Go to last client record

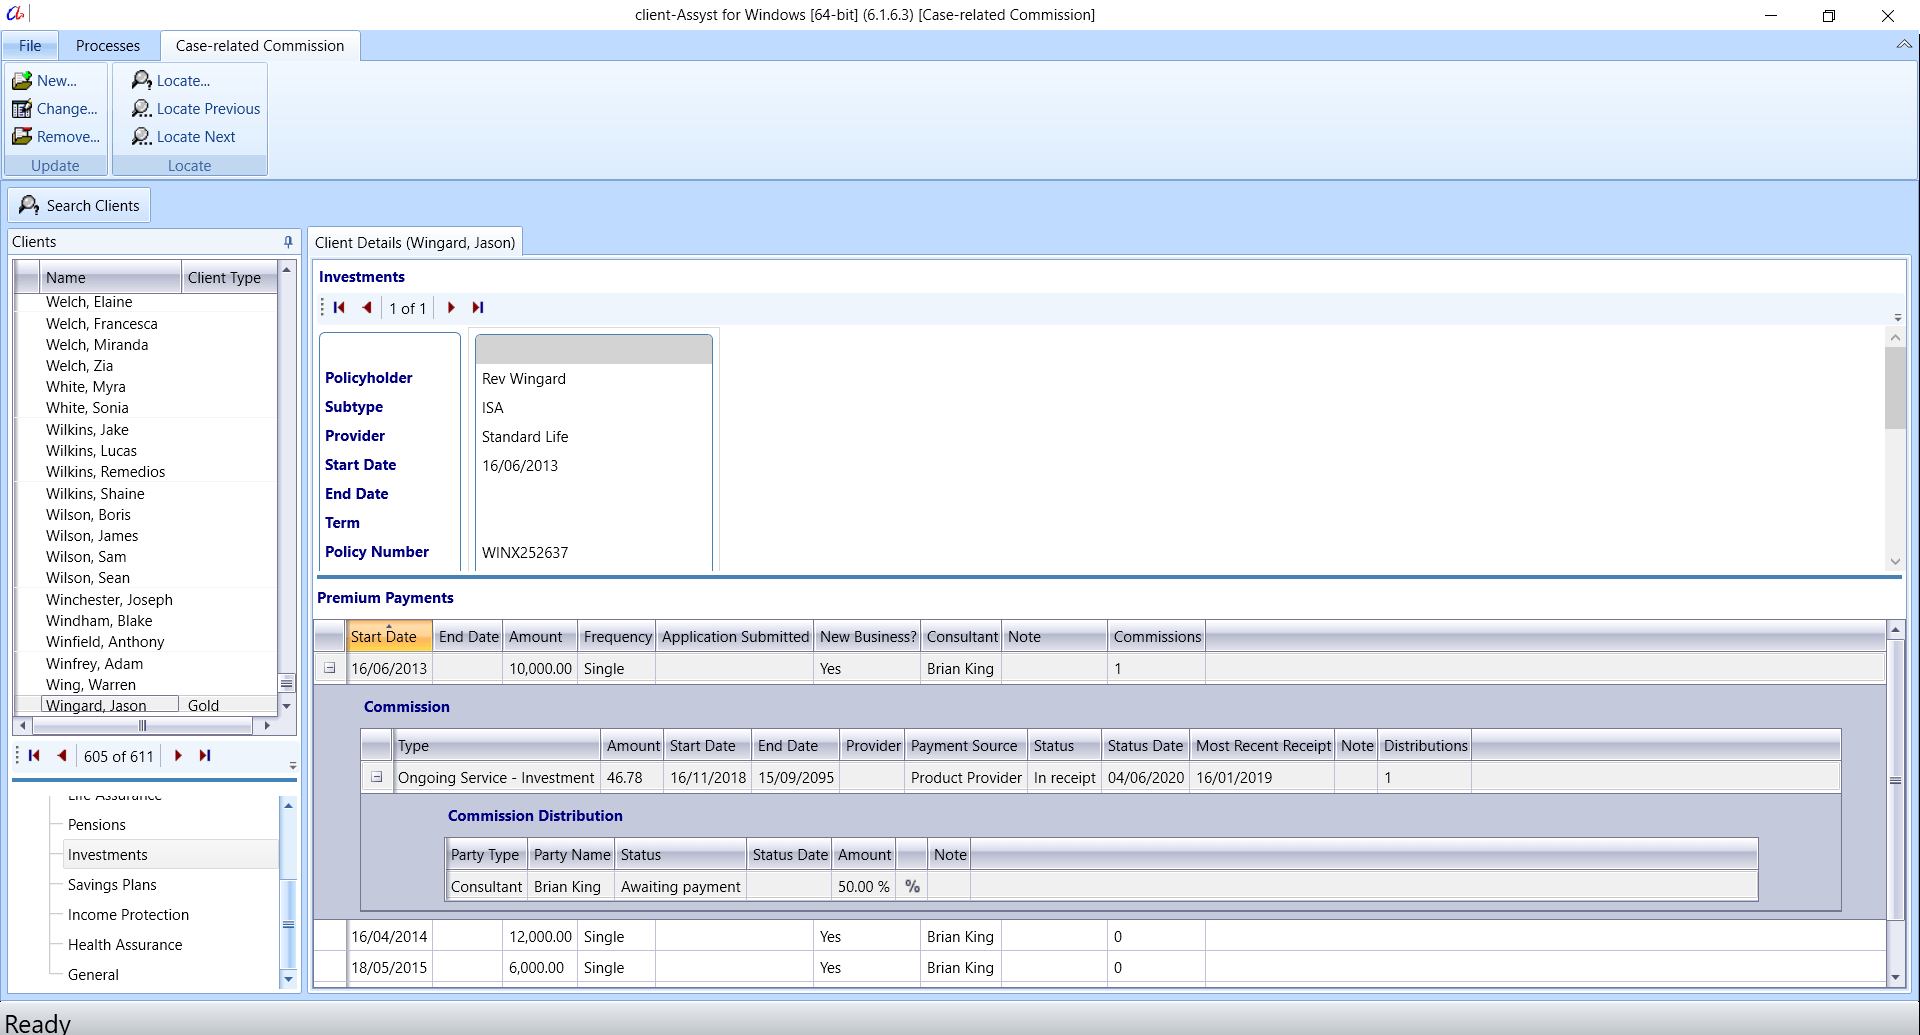coord(205,756)
